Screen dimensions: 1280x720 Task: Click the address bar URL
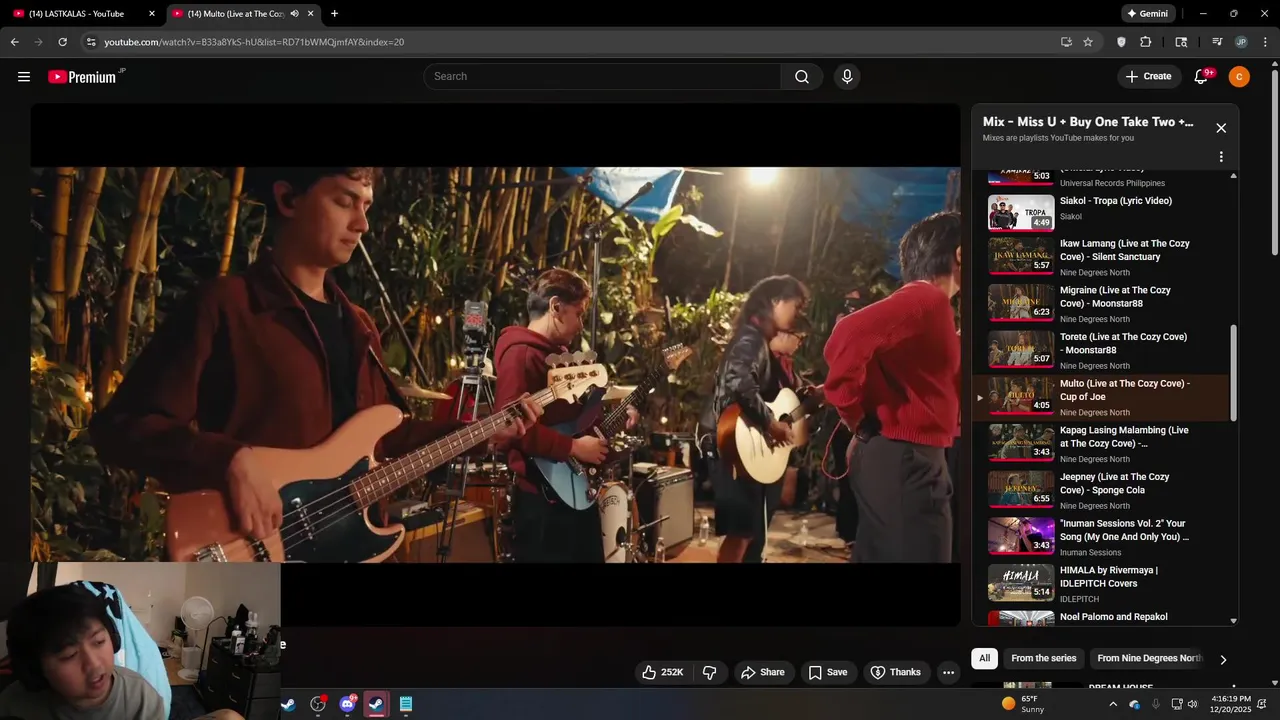tap(254, 42)
